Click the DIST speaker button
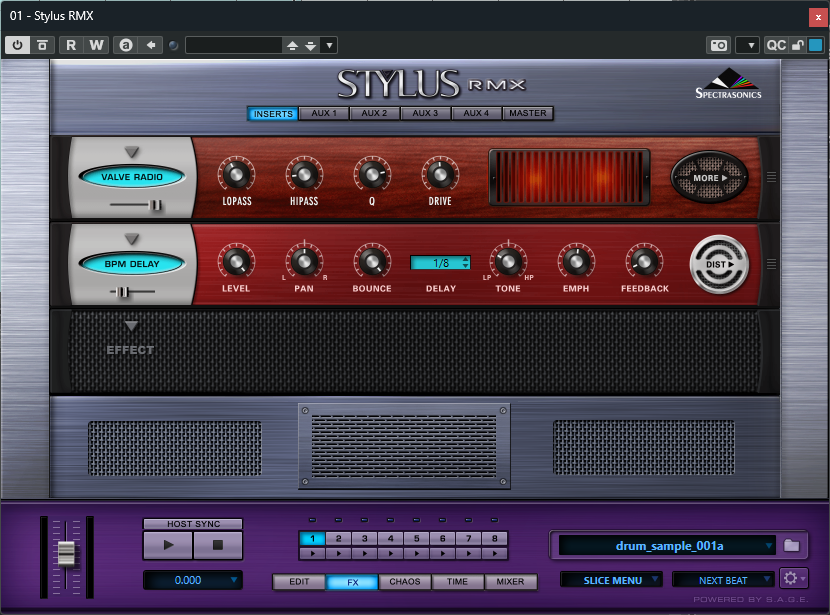The width and height of the screenshot is (830, 615). 719,264
